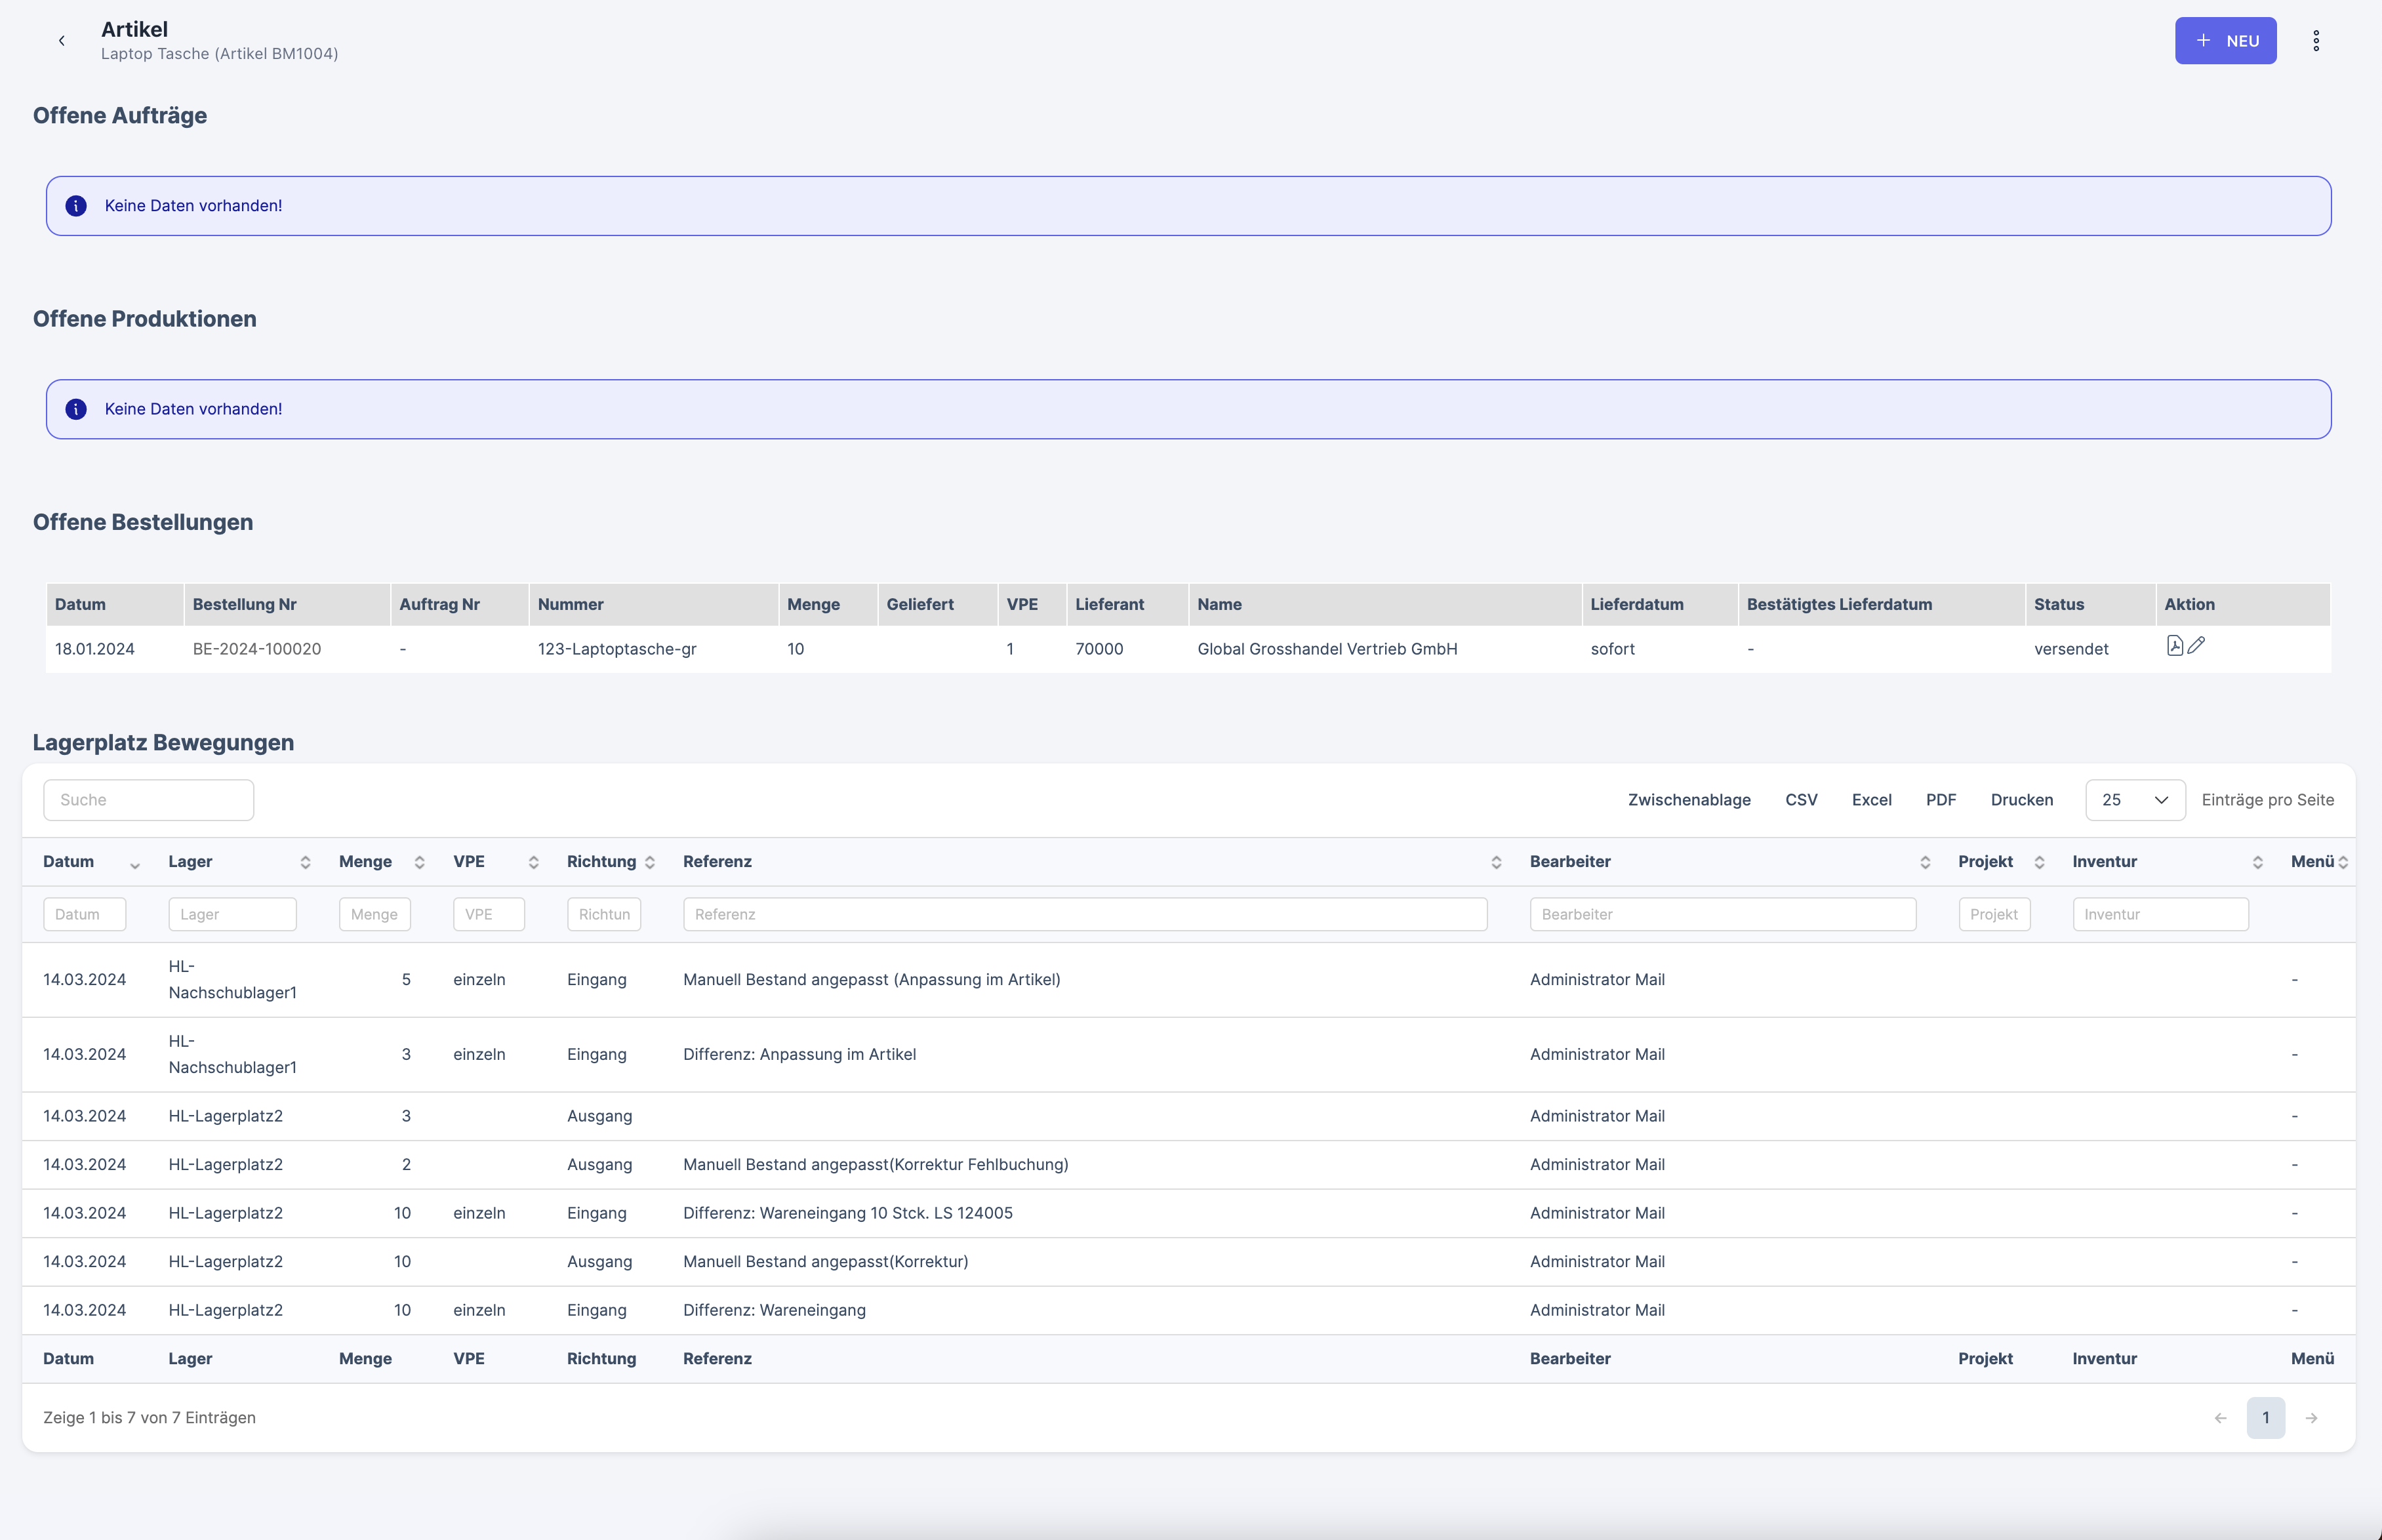This screenshot has height=1540, width=2382.
Task: Edit order BE-2024-100020 with pencil icon
Action: click(x=2196, y=646)
